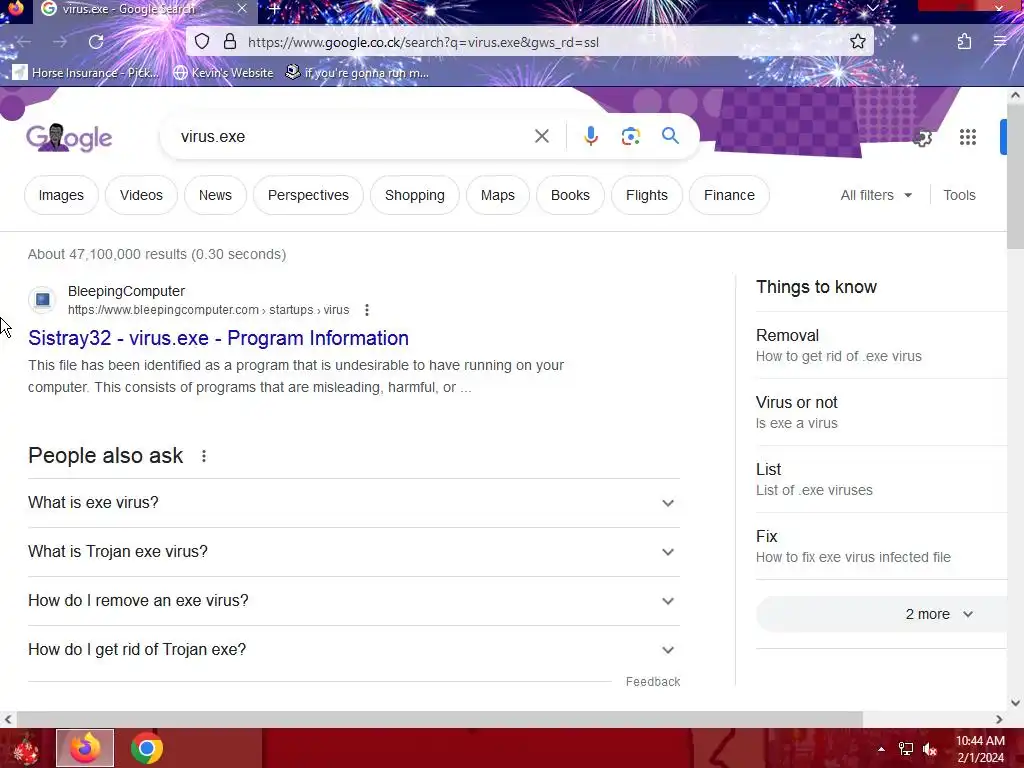
Task: Open the extensions puzzle icon
Action: pyautogui.click(x=964, y=42)
